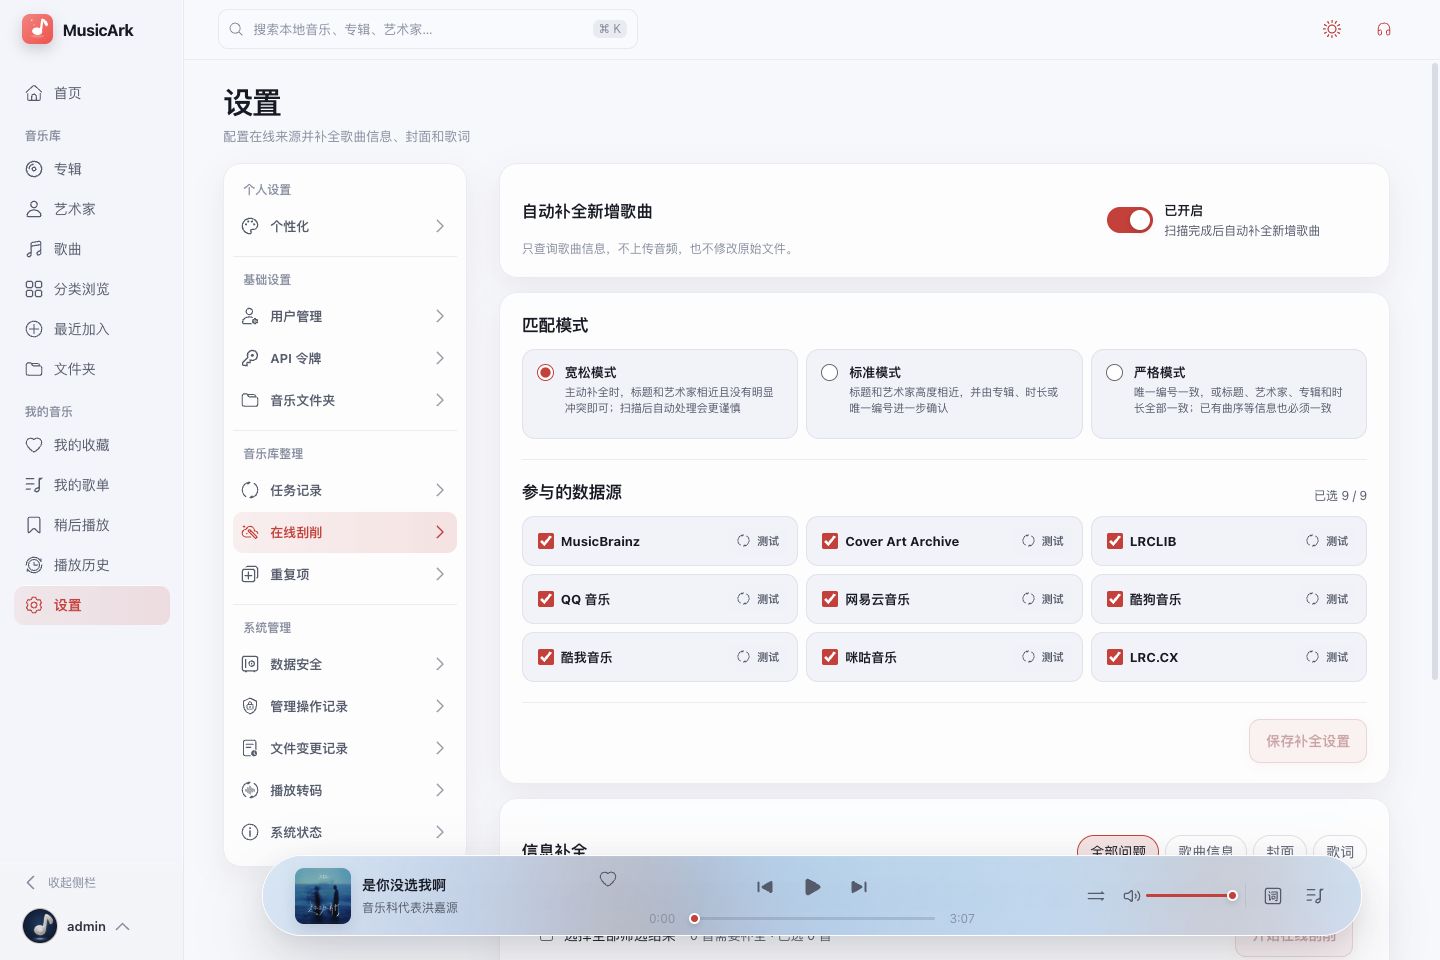Open 播放历史 in sidebar
1440x960 pixels.
92,565
